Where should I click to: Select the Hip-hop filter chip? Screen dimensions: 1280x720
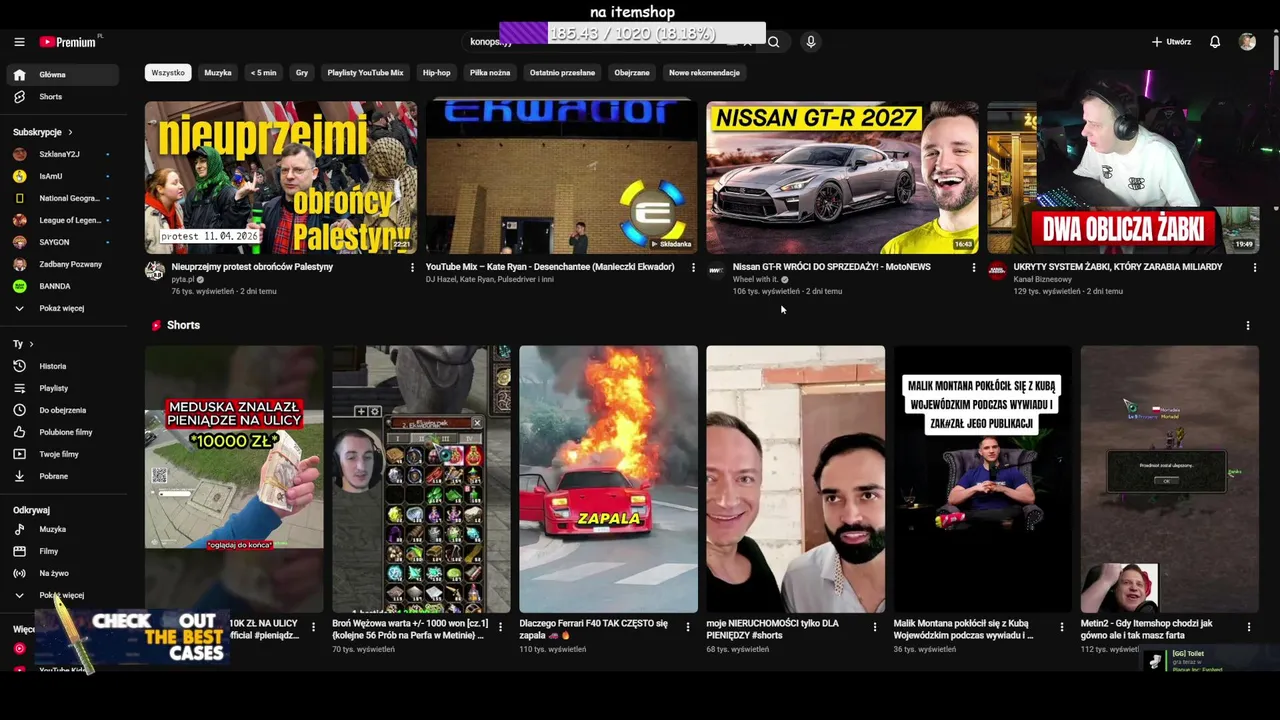point(436,73)
